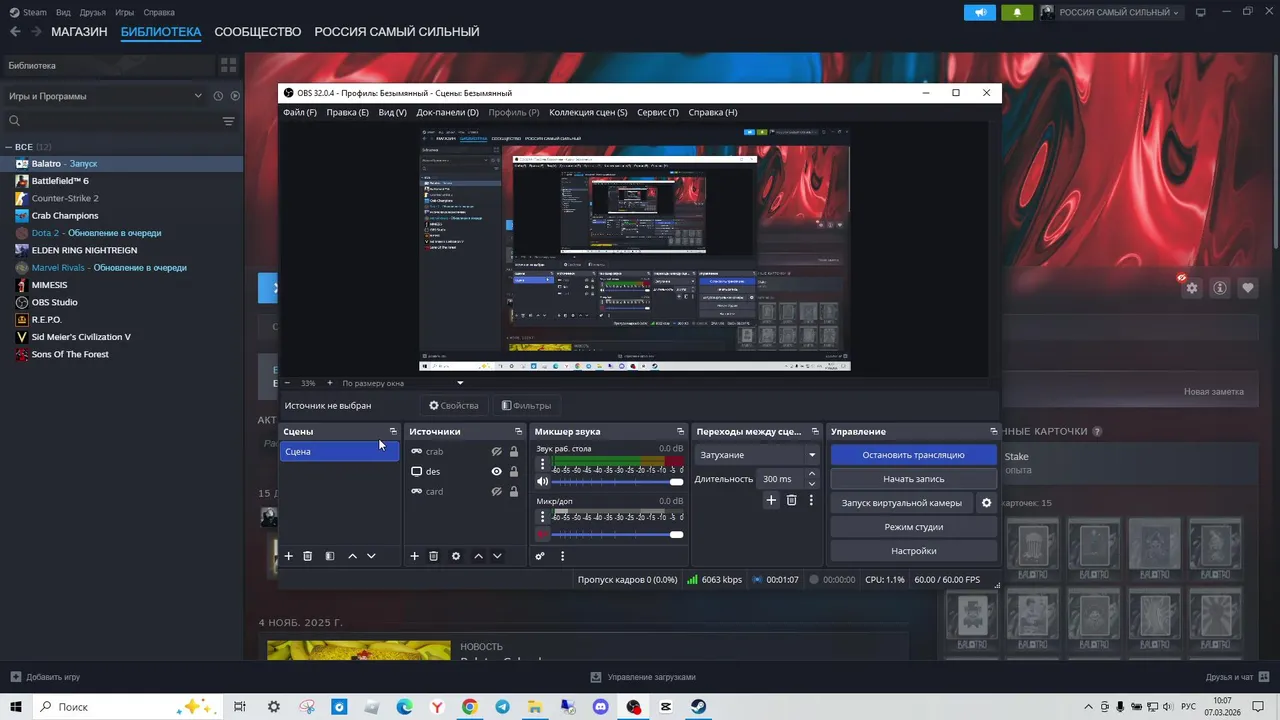1280x720 pixels.
Task: Toggle lock on crab source
Action: (x=514, y=452)
